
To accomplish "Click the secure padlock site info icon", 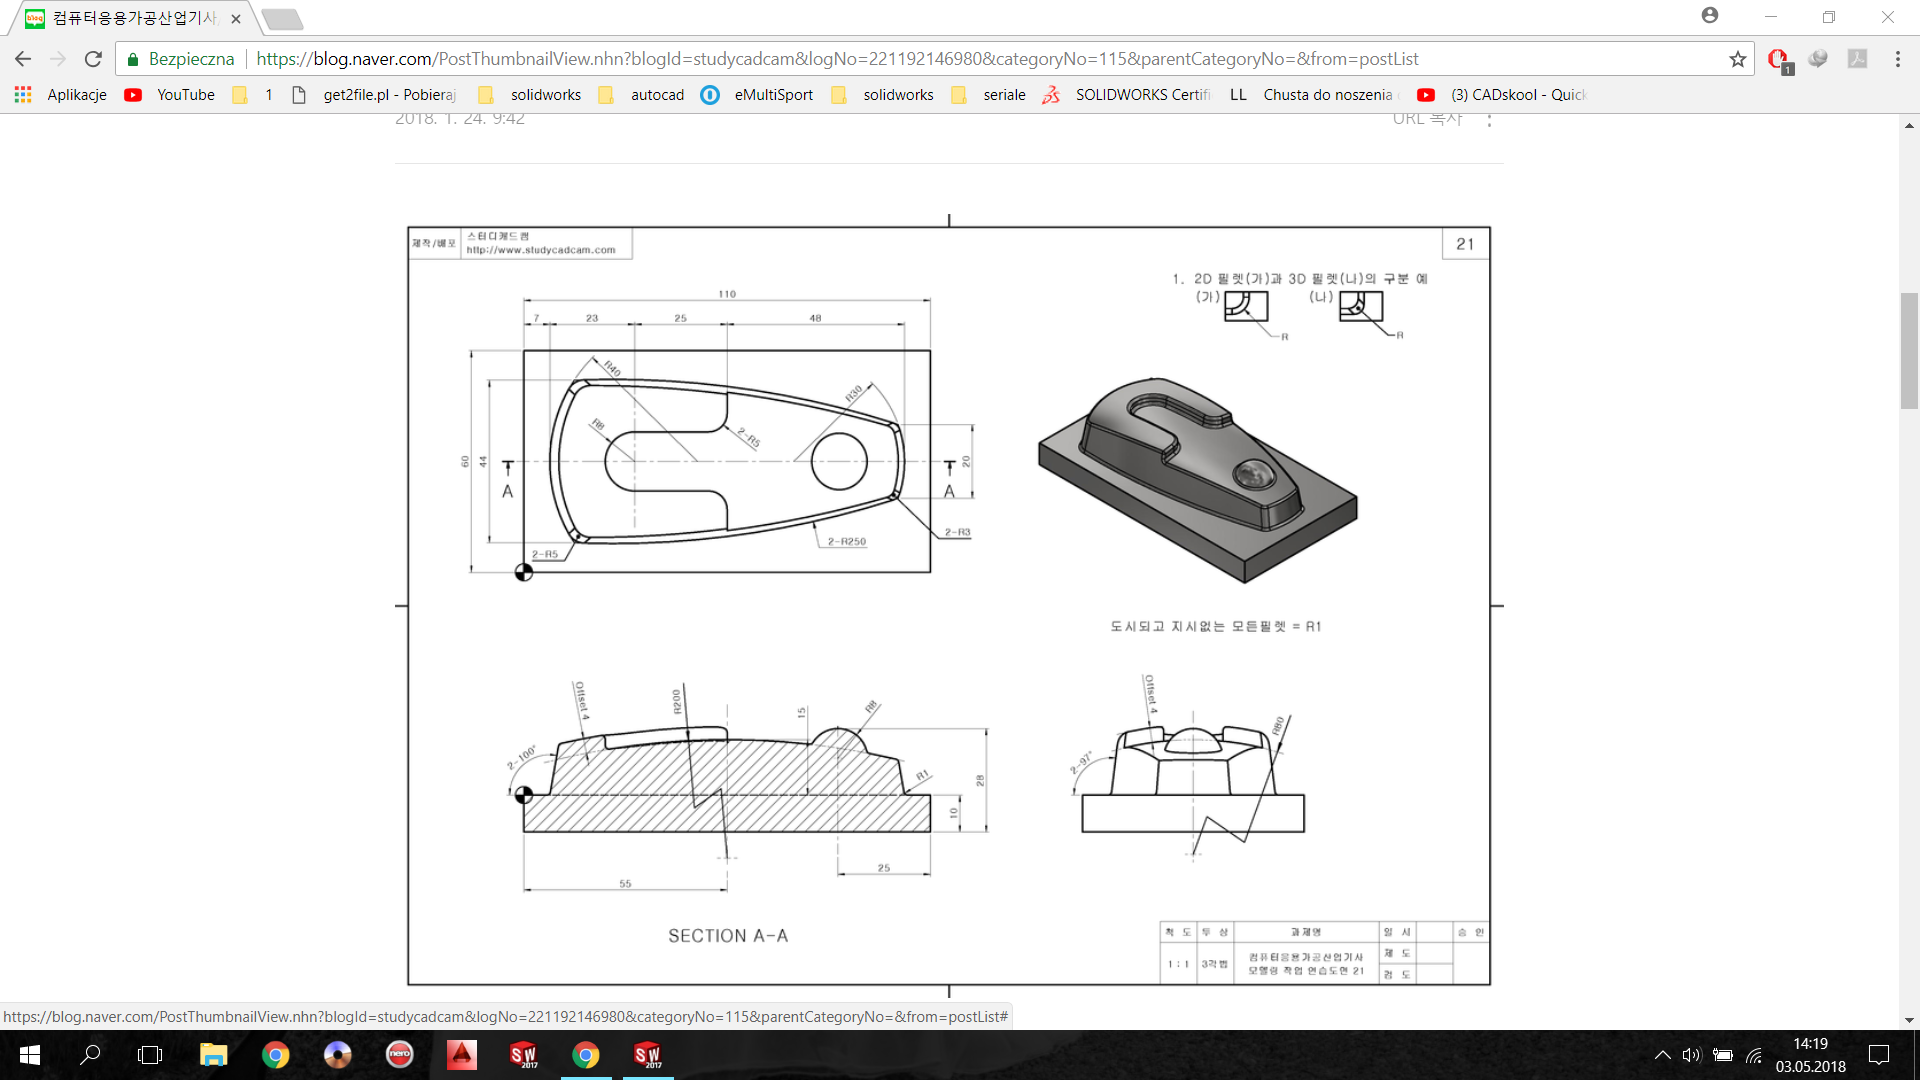I will 133,59.
